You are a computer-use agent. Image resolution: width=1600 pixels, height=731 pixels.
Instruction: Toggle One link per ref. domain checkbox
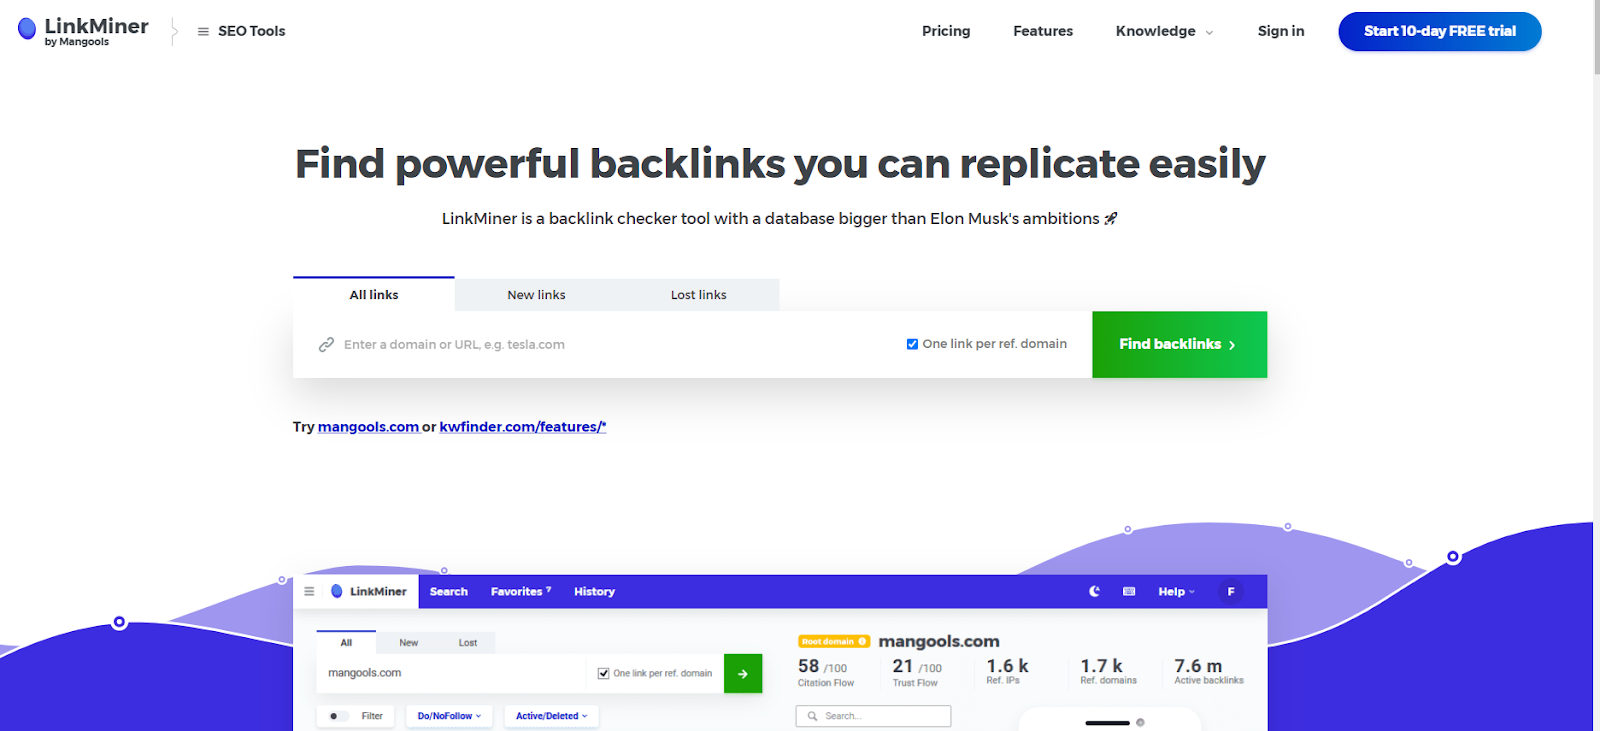912,344
